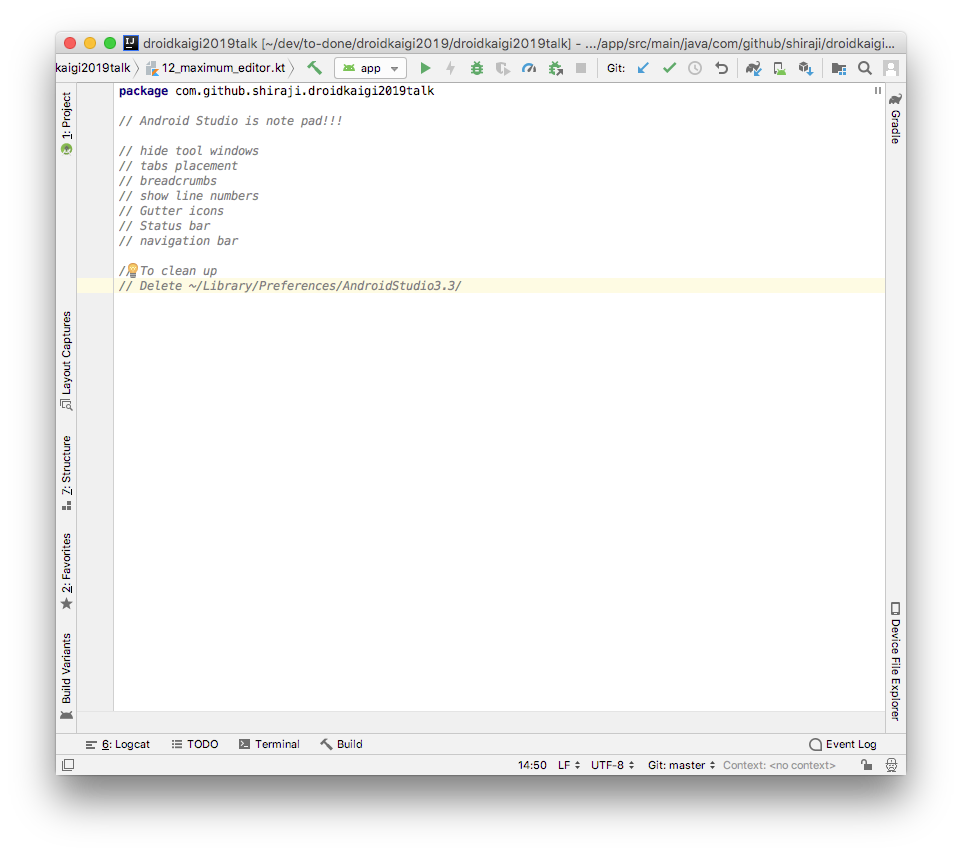Viewport: 962px width, 855px height.
Task: Show Git history clock icon
Action: 695,68
